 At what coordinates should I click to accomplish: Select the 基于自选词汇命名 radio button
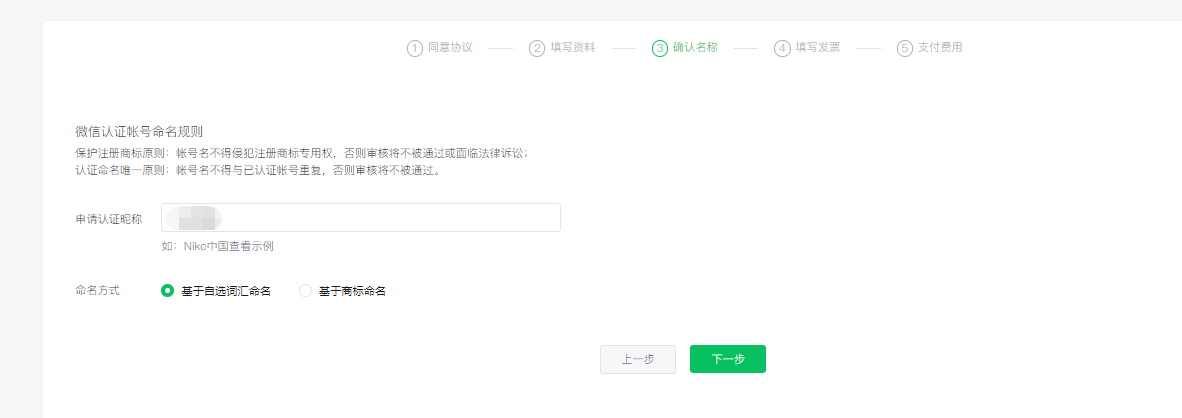[x=167, y=291]
